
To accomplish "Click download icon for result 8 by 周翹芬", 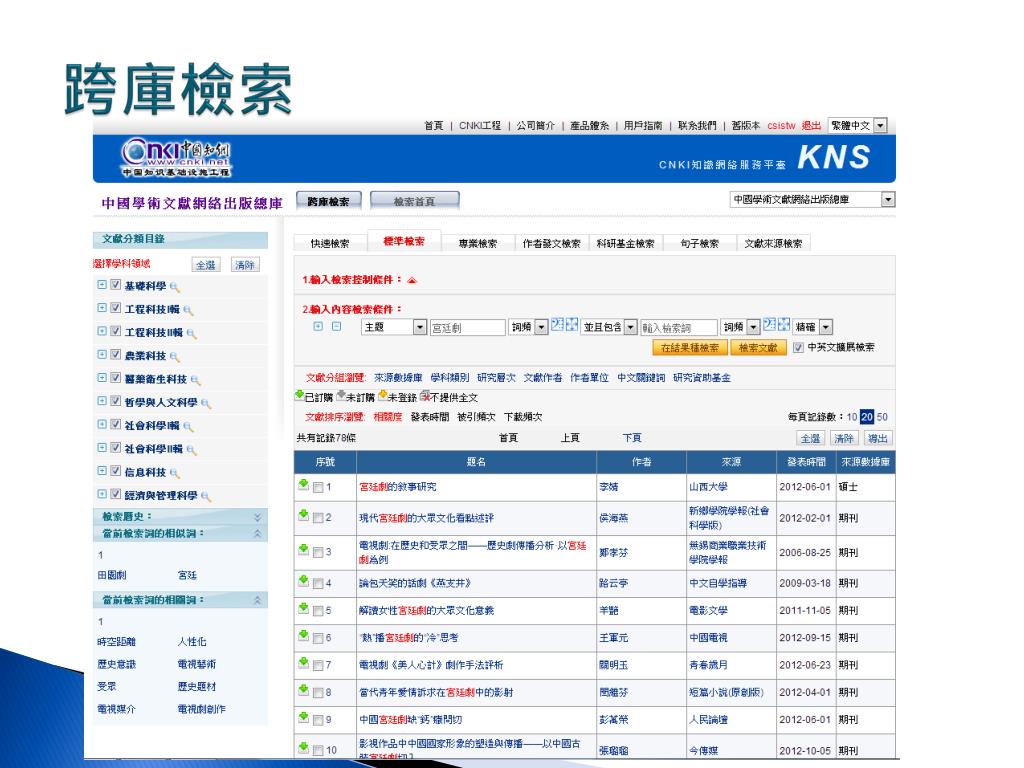I will click(304, 690).
